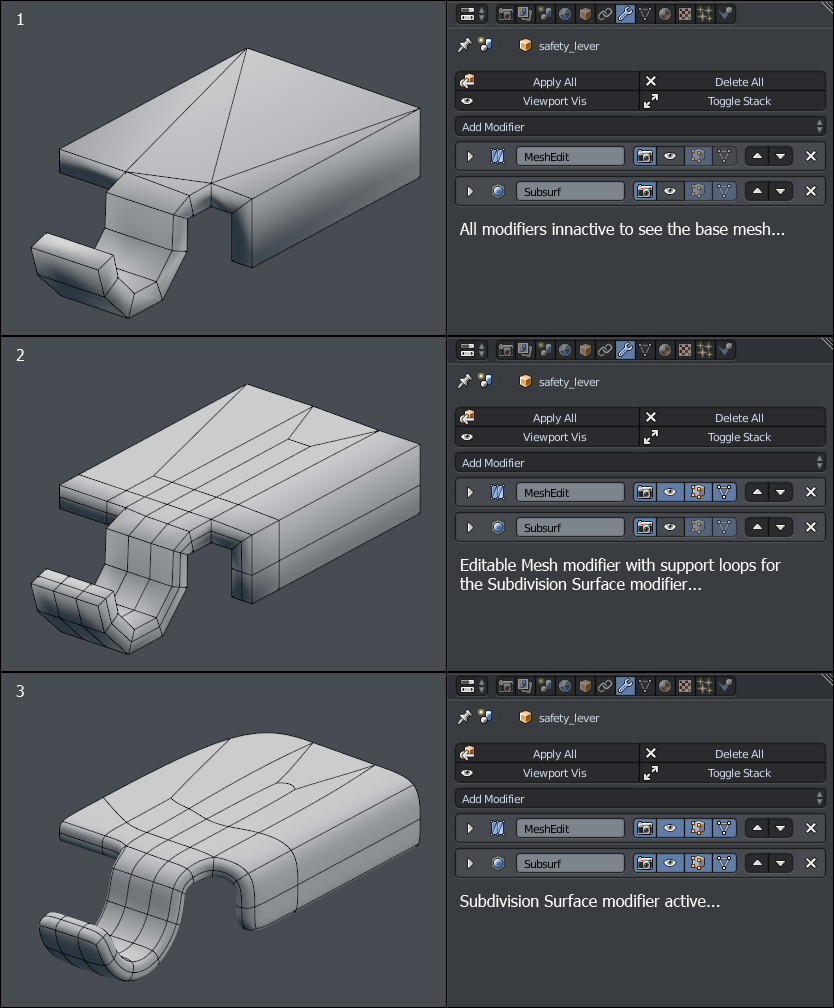Expand the MeshEdit modifier in the bottom panel
This screenshot has height=1008, width=834.
point(470,828)
